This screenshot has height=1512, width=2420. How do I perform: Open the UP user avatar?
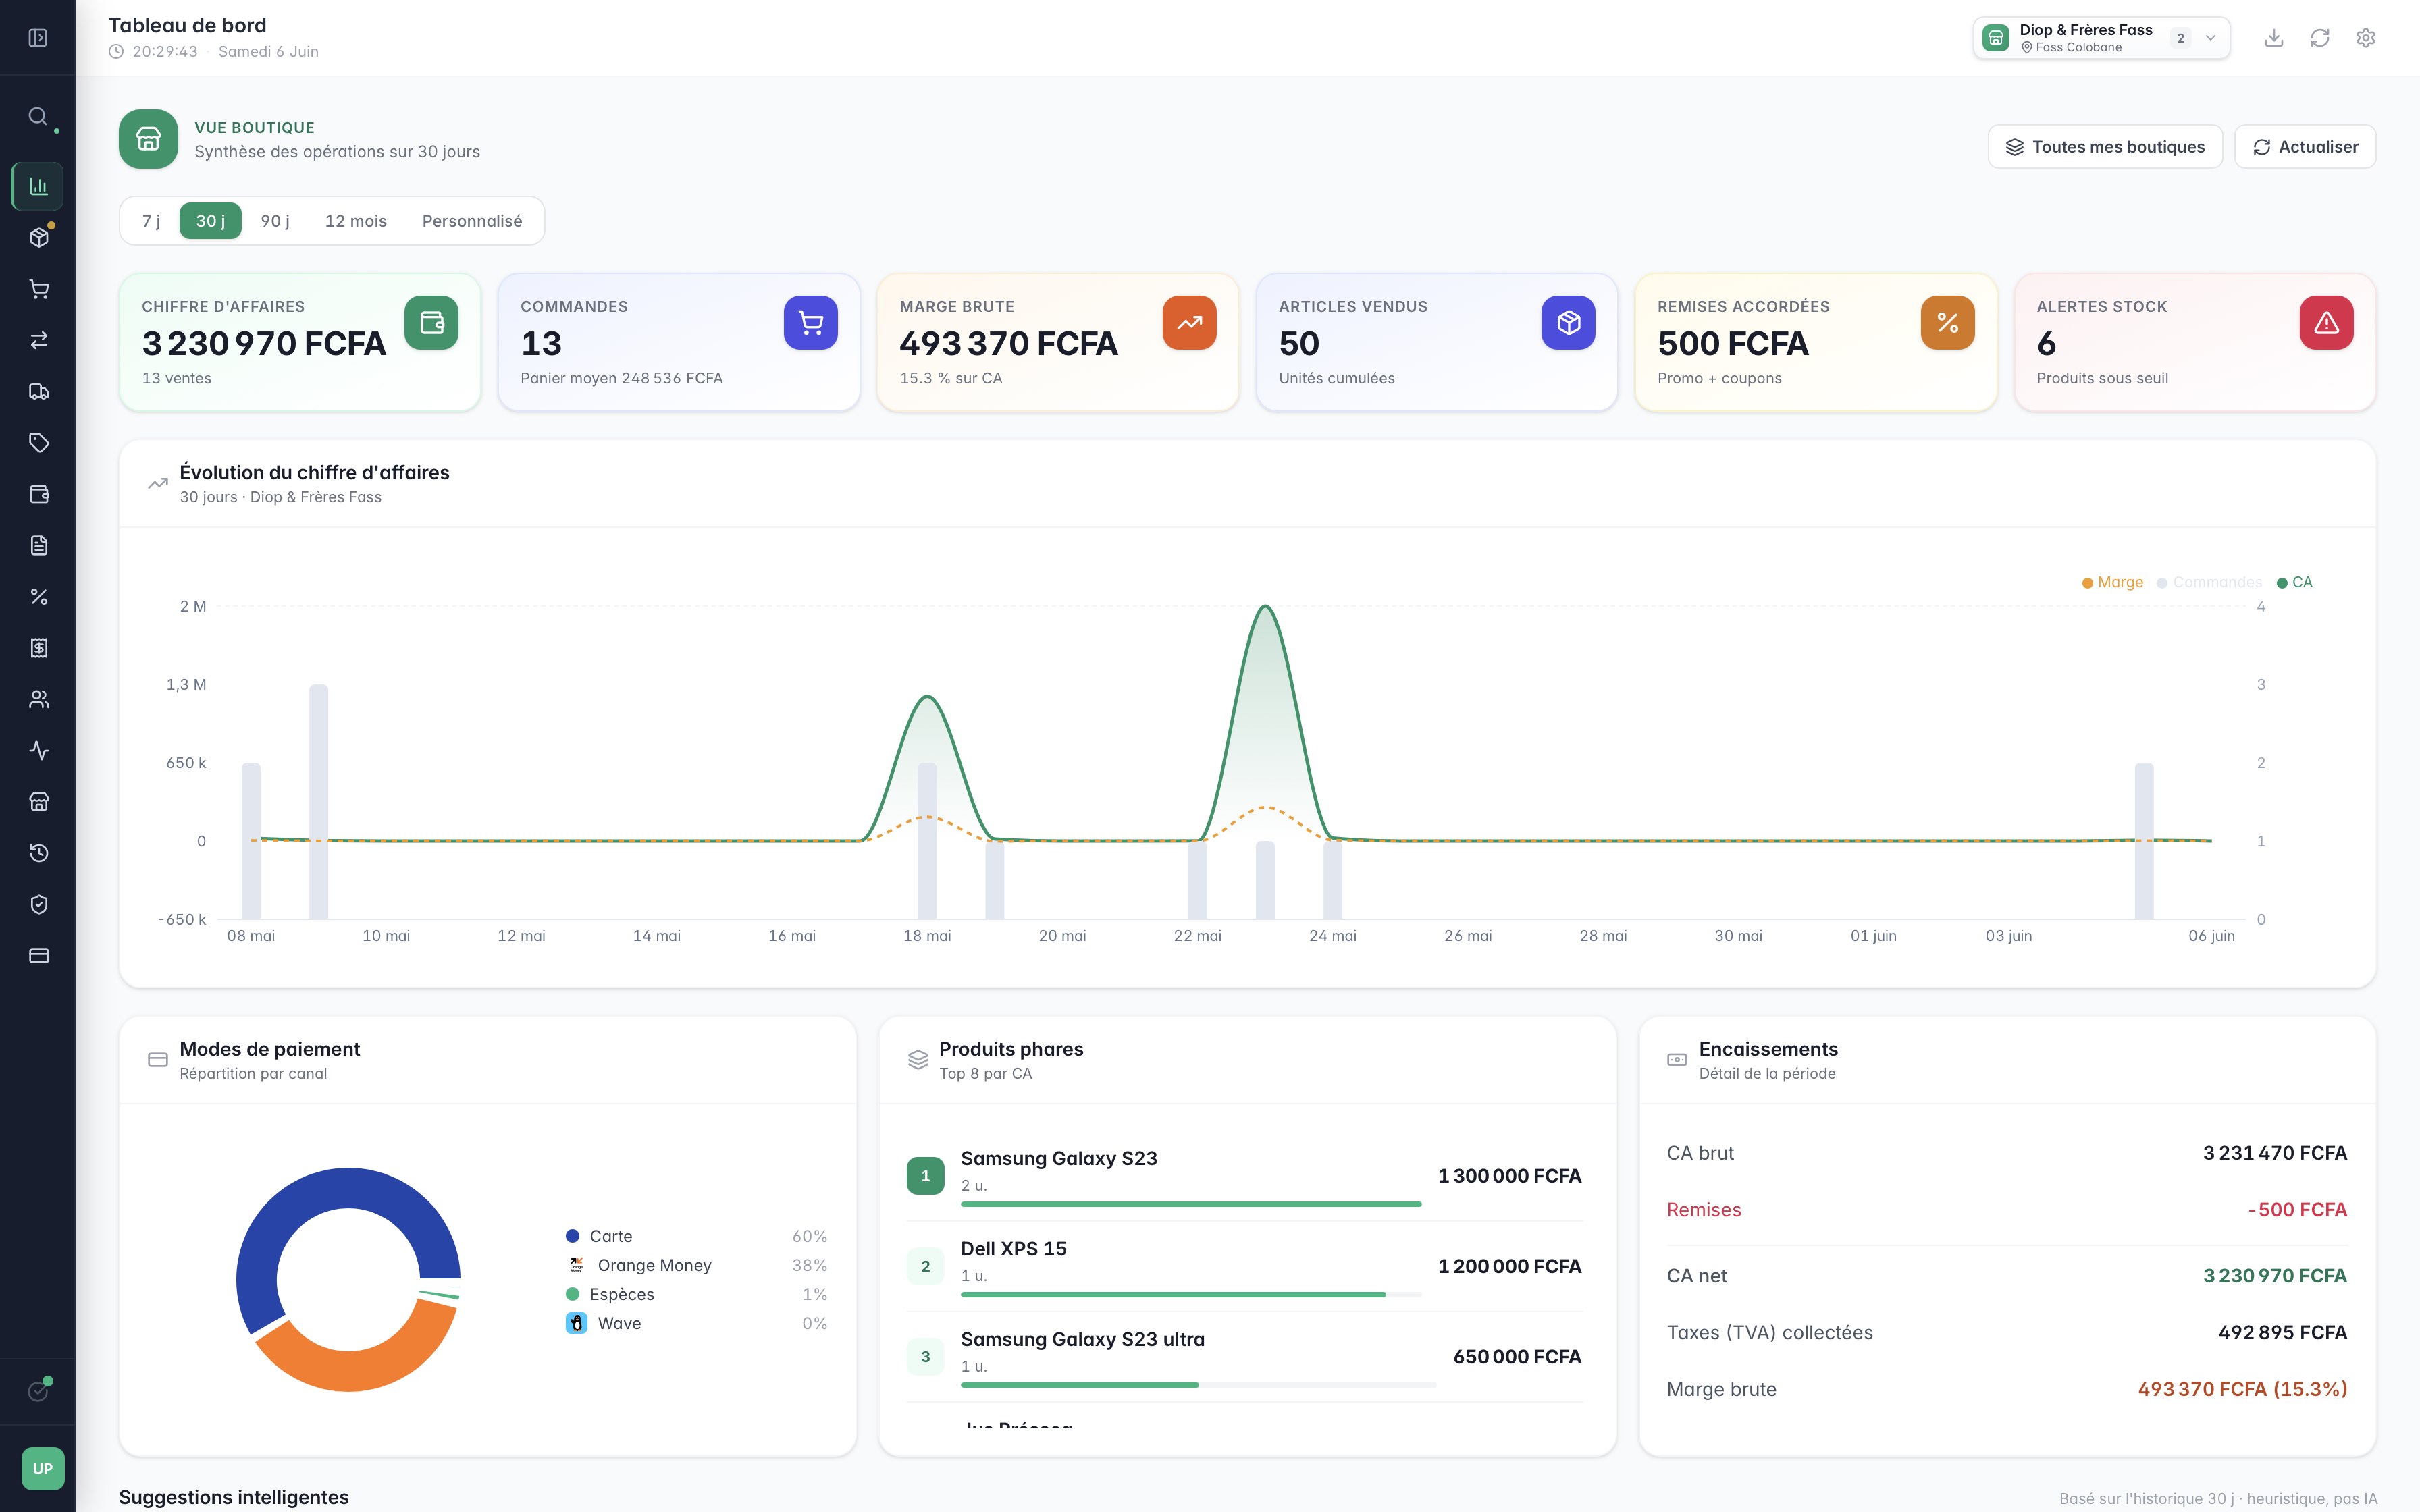point(42,1468)
